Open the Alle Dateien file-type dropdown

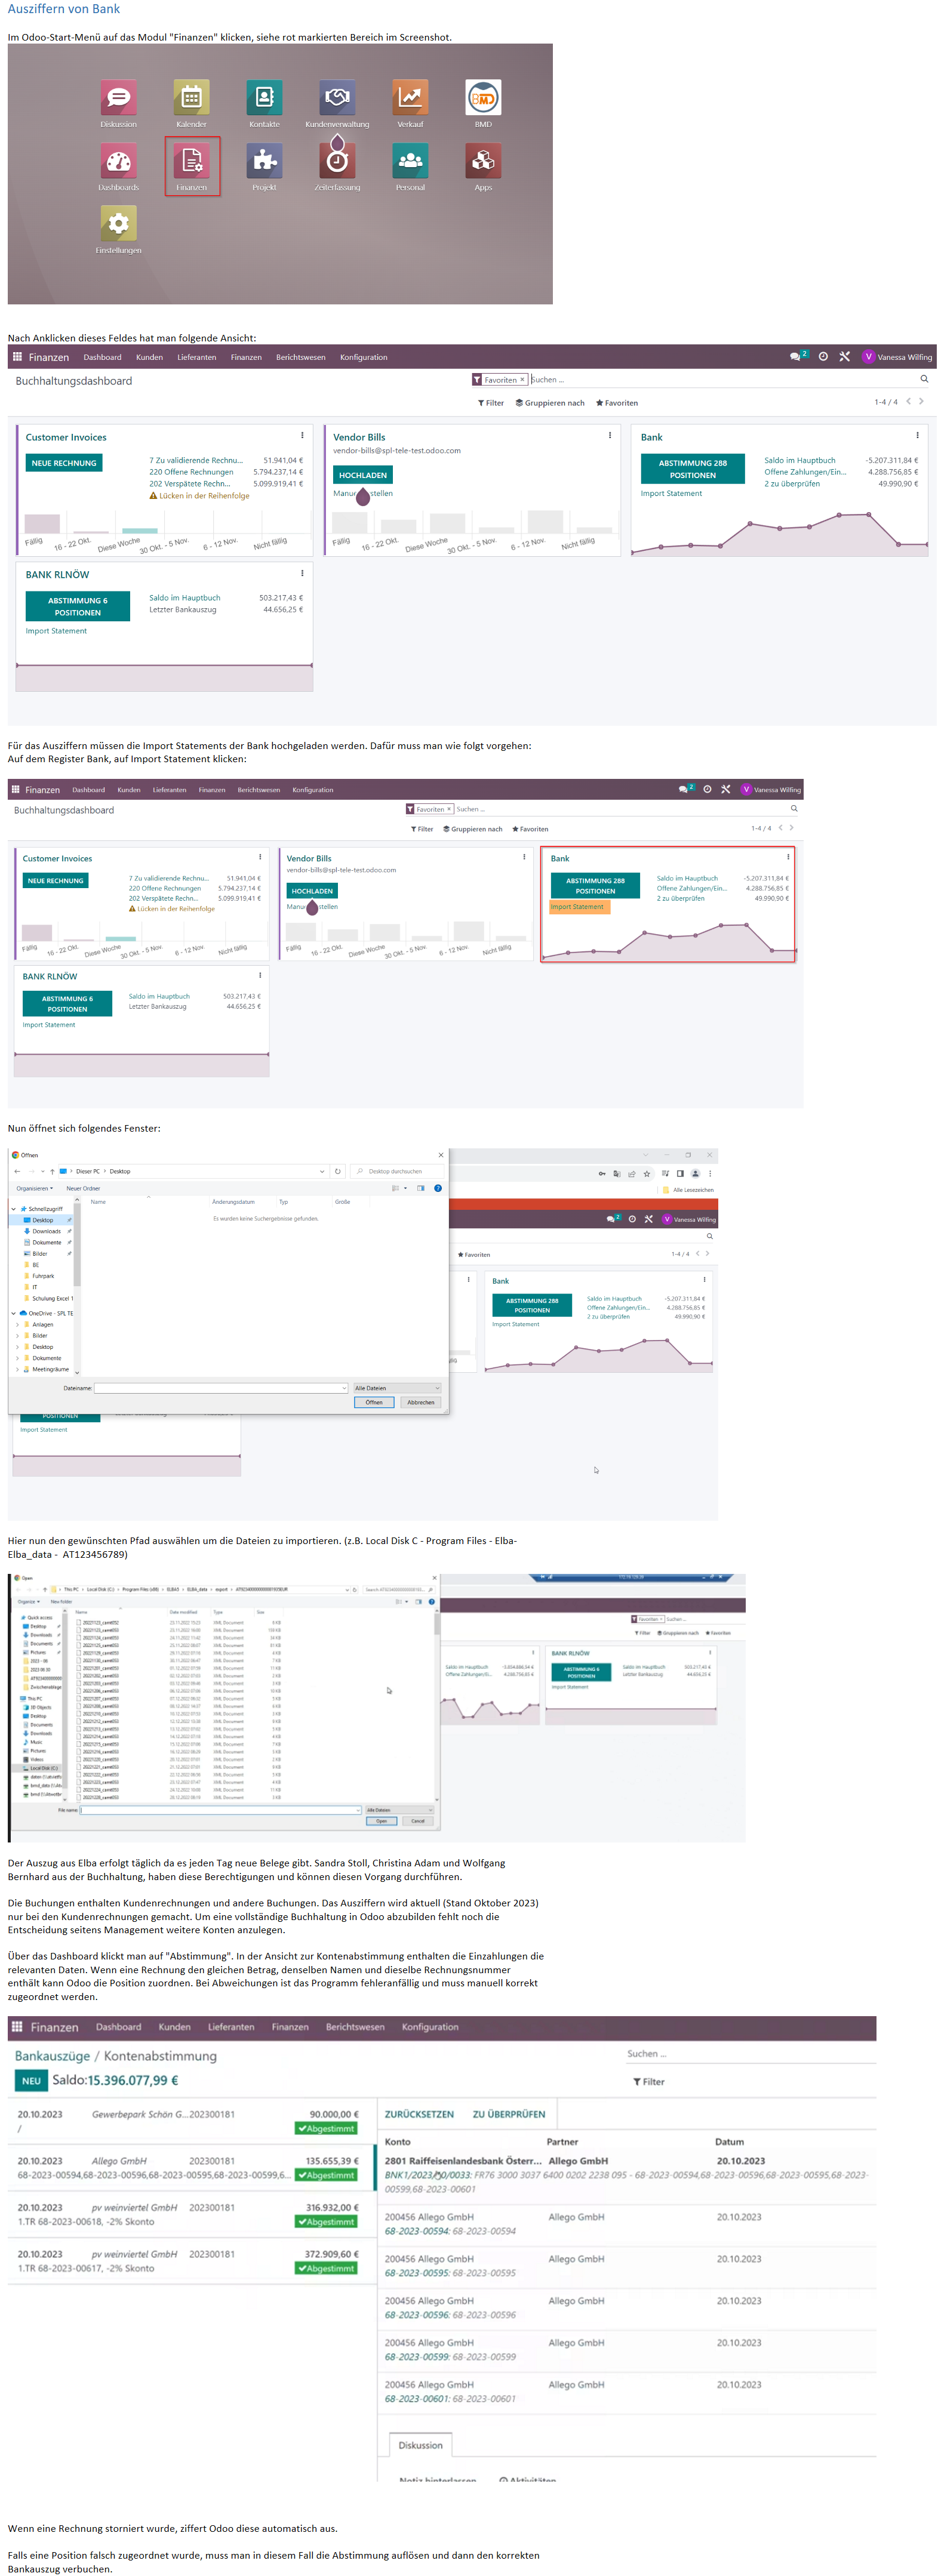(x=397, y=1388)
